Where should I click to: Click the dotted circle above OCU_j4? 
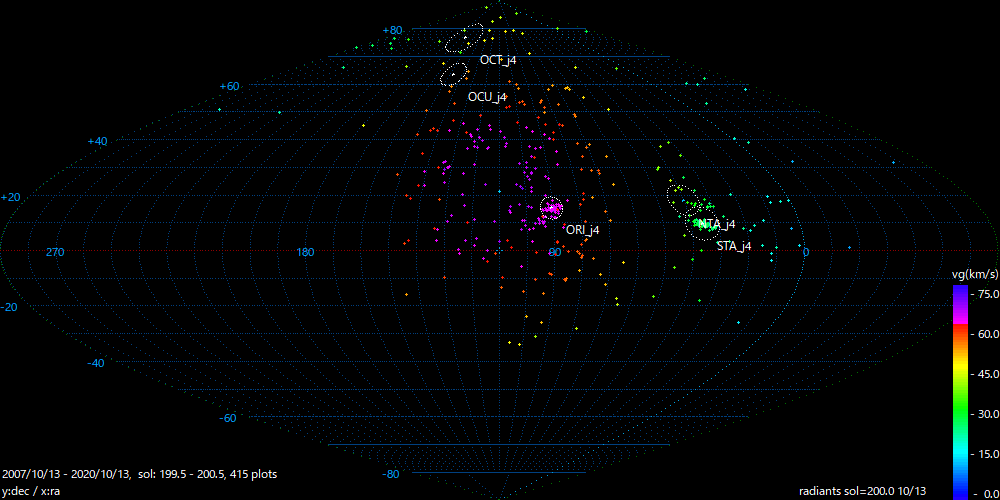point(454,73)
